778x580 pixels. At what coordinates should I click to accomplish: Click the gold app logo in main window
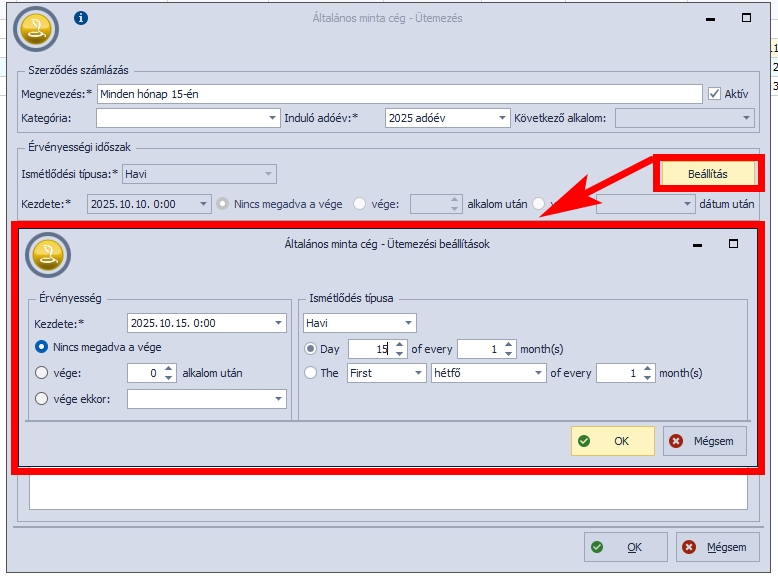tap(37, 28)
